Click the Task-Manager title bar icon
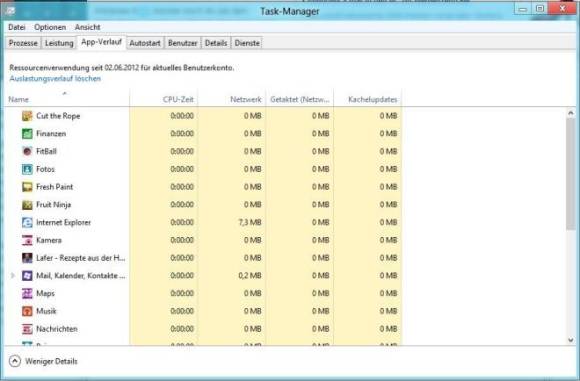The image size is (580, 381). pyautogui.click(x=10, y=11)
